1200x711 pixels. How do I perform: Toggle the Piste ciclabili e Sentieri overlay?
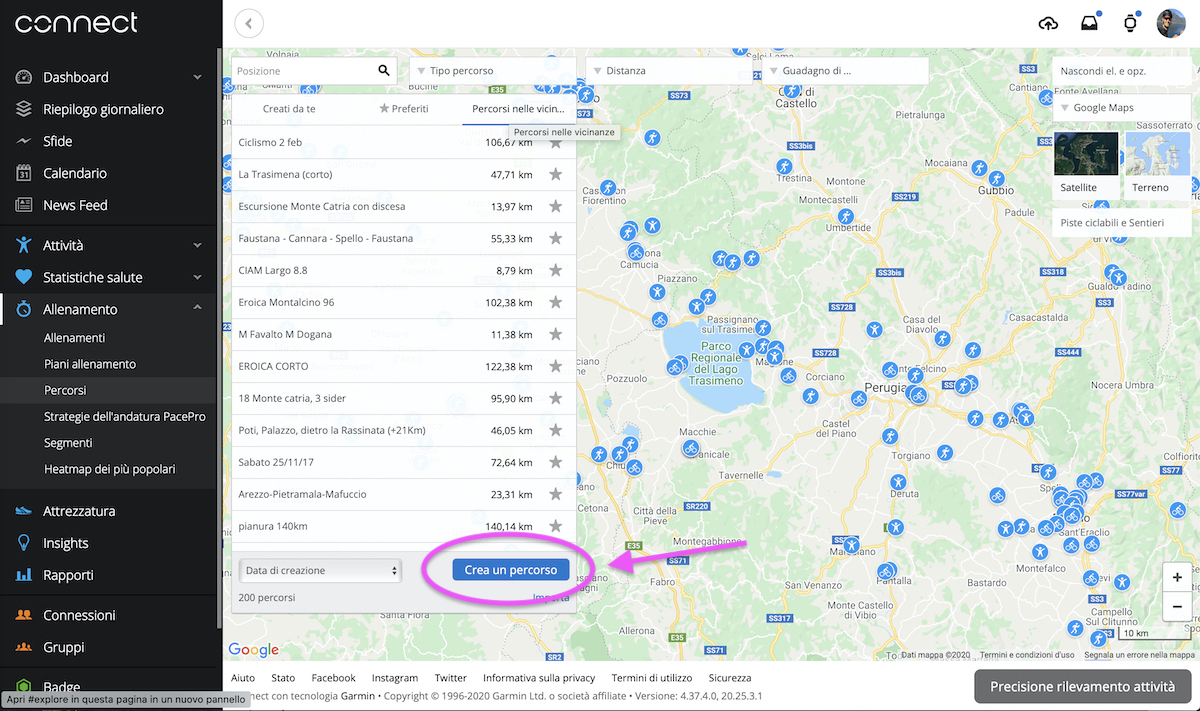pos(1121,222)
